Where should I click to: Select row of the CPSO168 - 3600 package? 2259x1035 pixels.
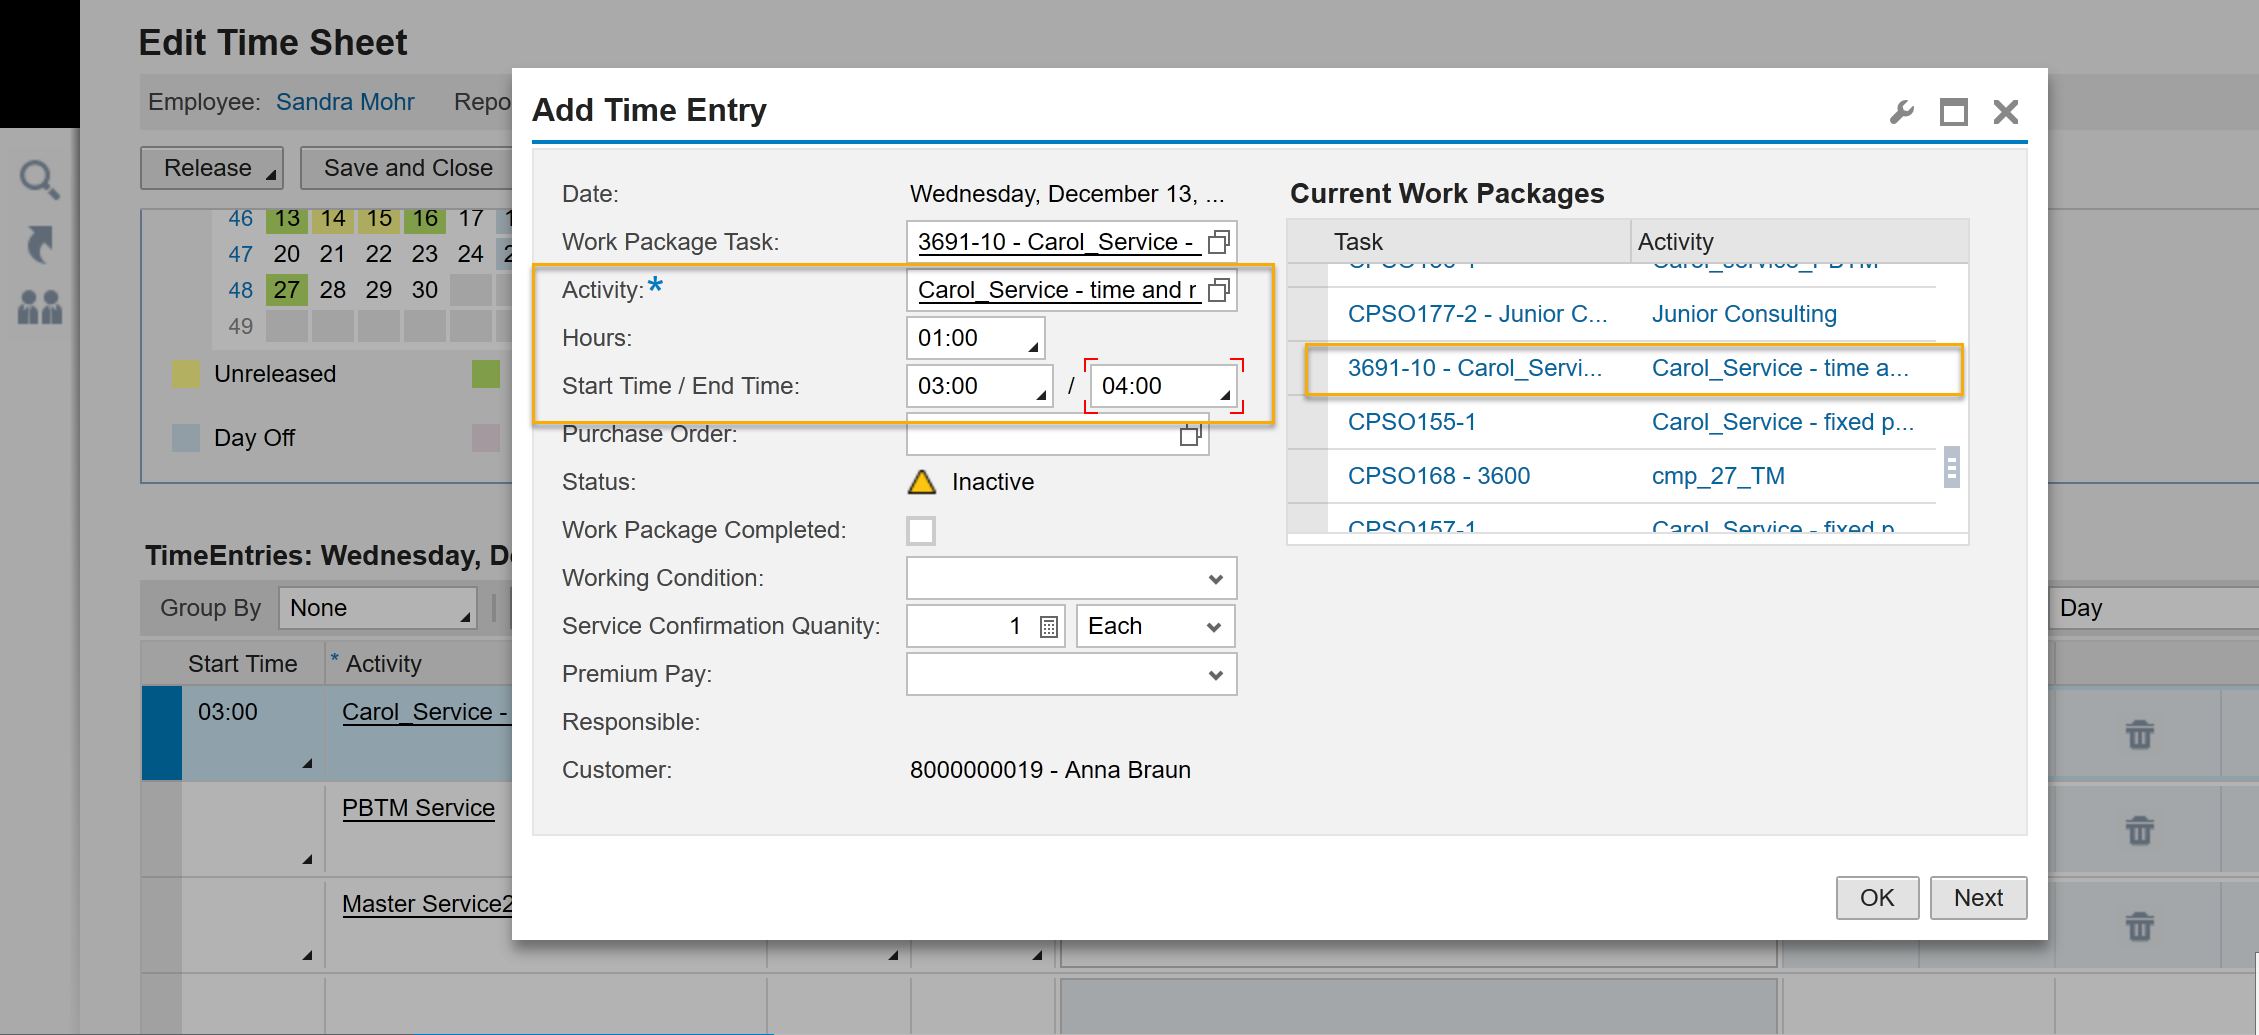pyautogui.click(x=1307, y=476)
